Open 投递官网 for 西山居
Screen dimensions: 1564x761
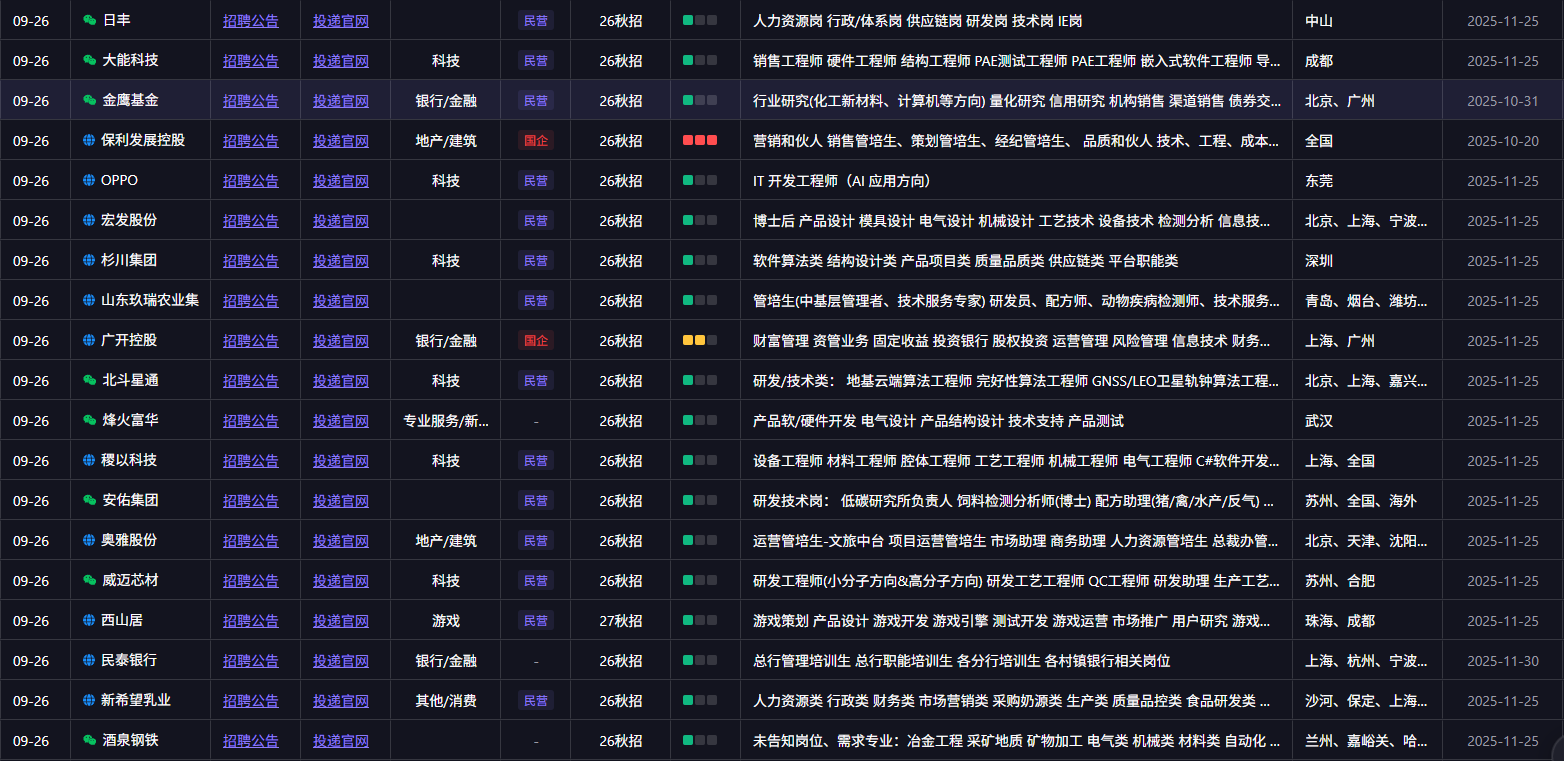tap(341, 620)
